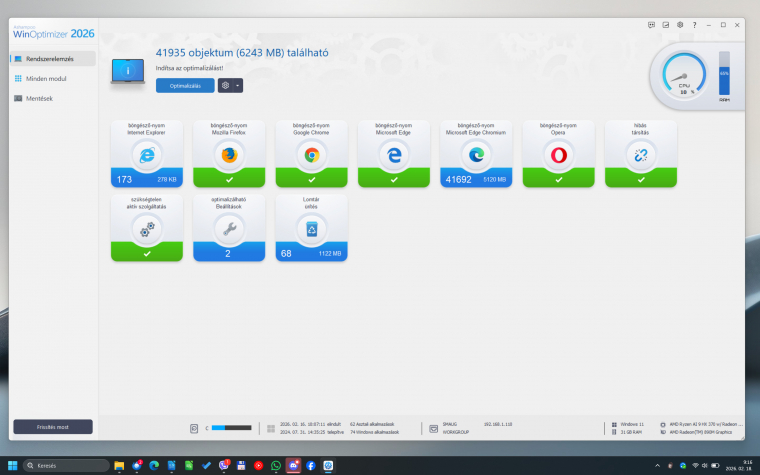The image size is (760, 475).
Task: Open the unnecessary services gears tile
Action: (x=148, y=228)
